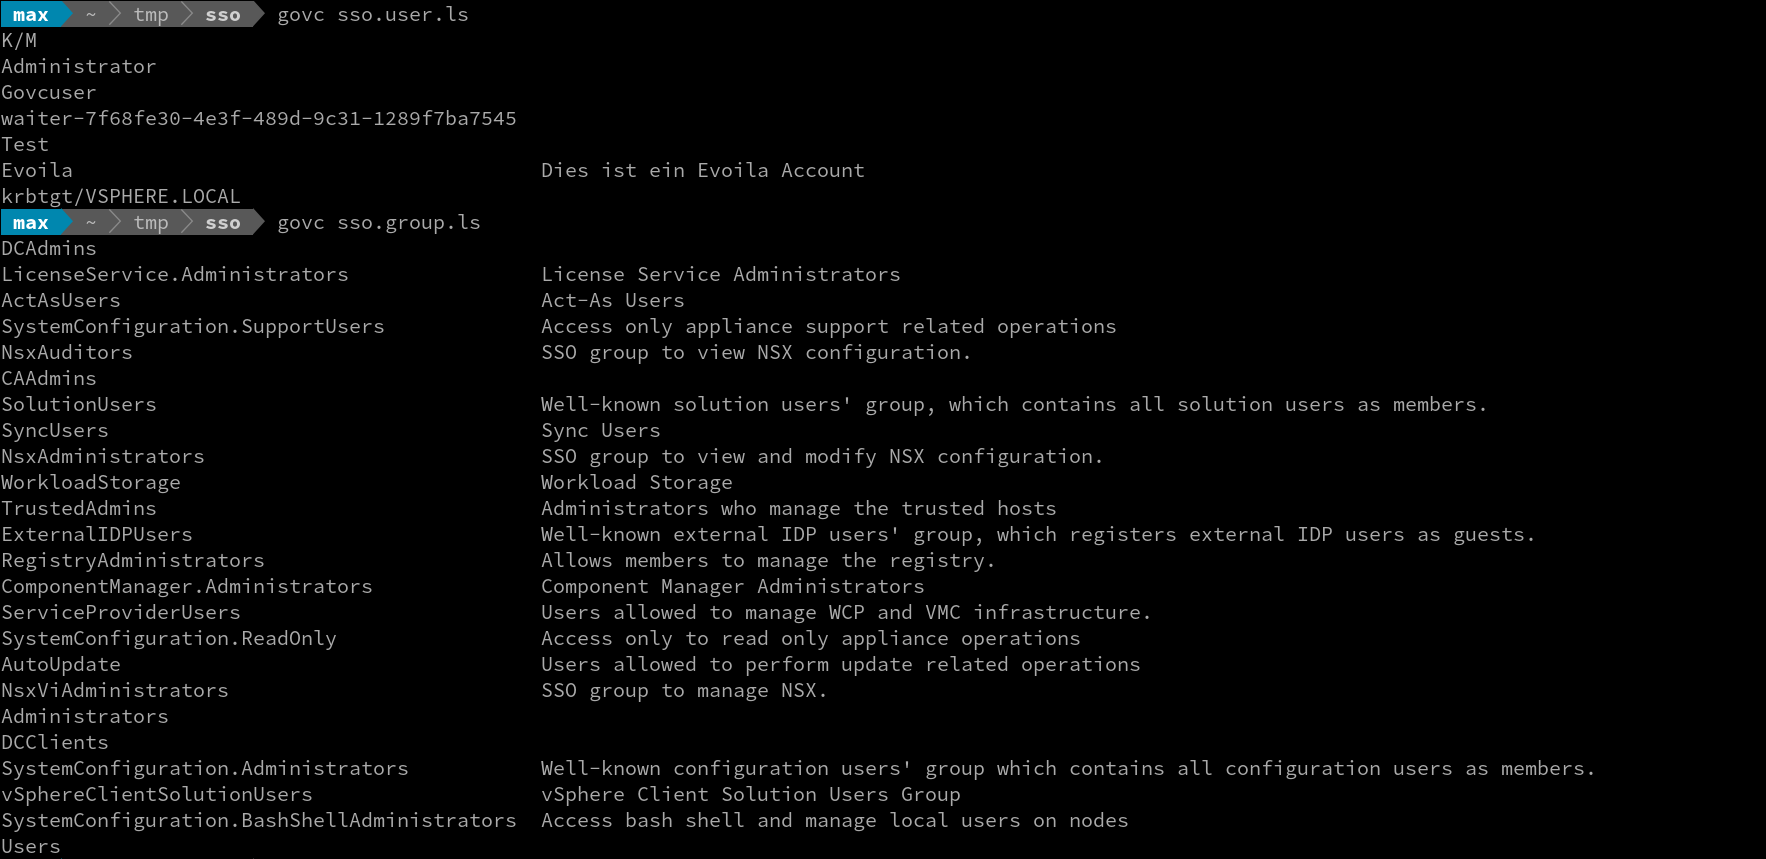Click the "Act-As Users" description text
The width and height of the screenshot is (1766, 859).
tap(612, 301)
